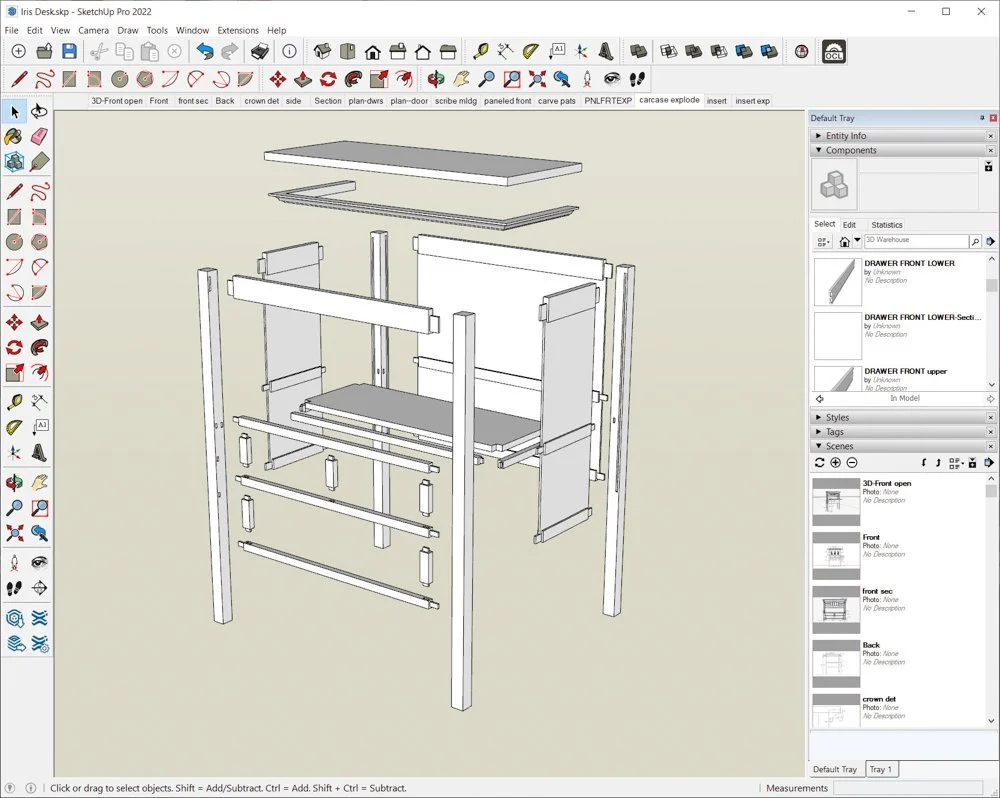Open the Camera menu
This screenshot has height=798, width=1000.
[93, 30]
